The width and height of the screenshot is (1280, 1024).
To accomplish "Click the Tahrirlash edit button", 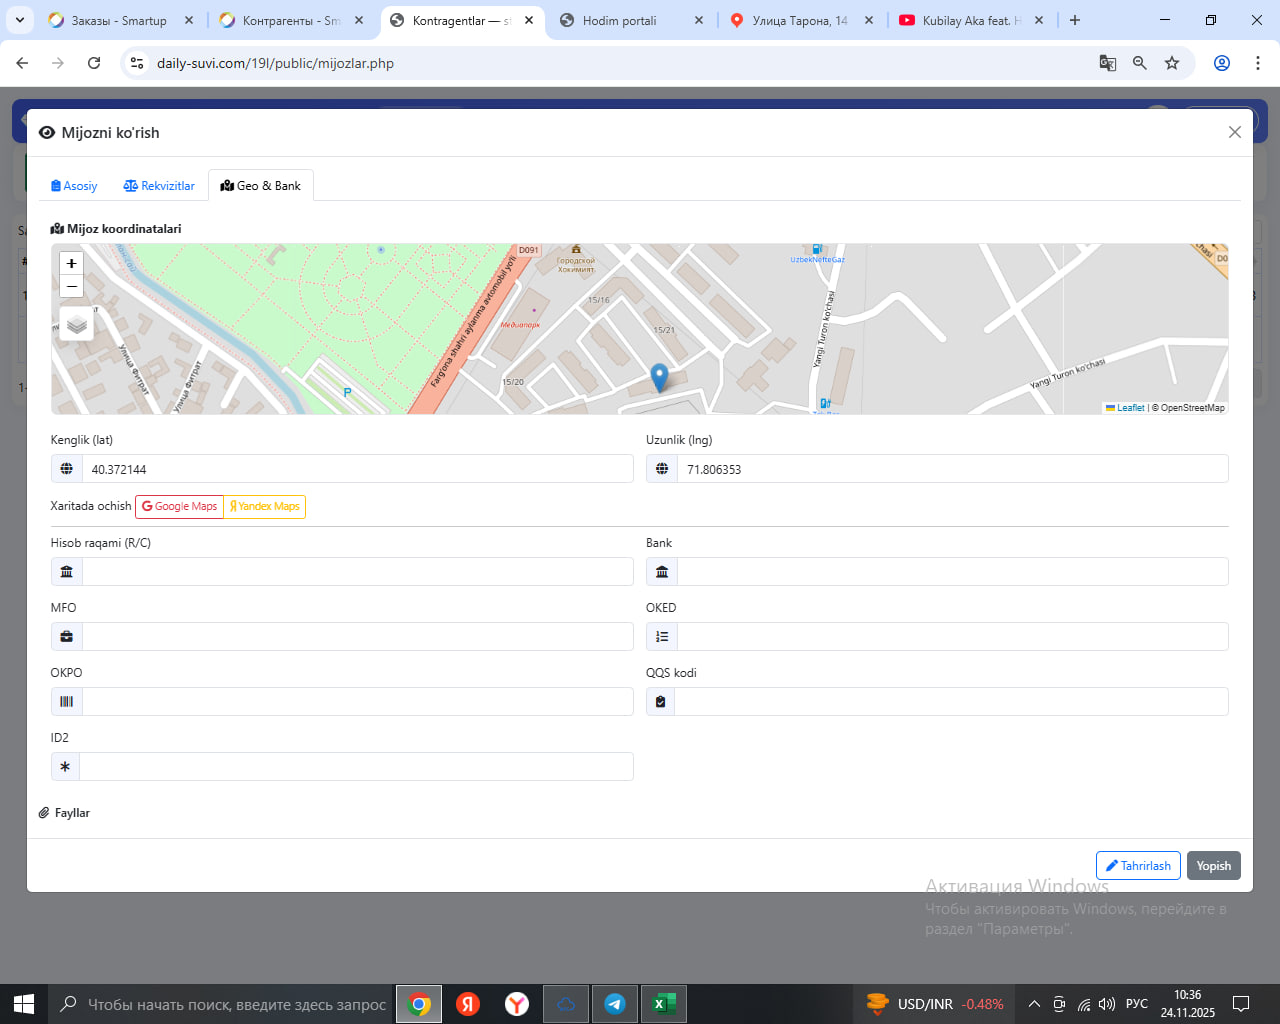I will (1138, 866).
